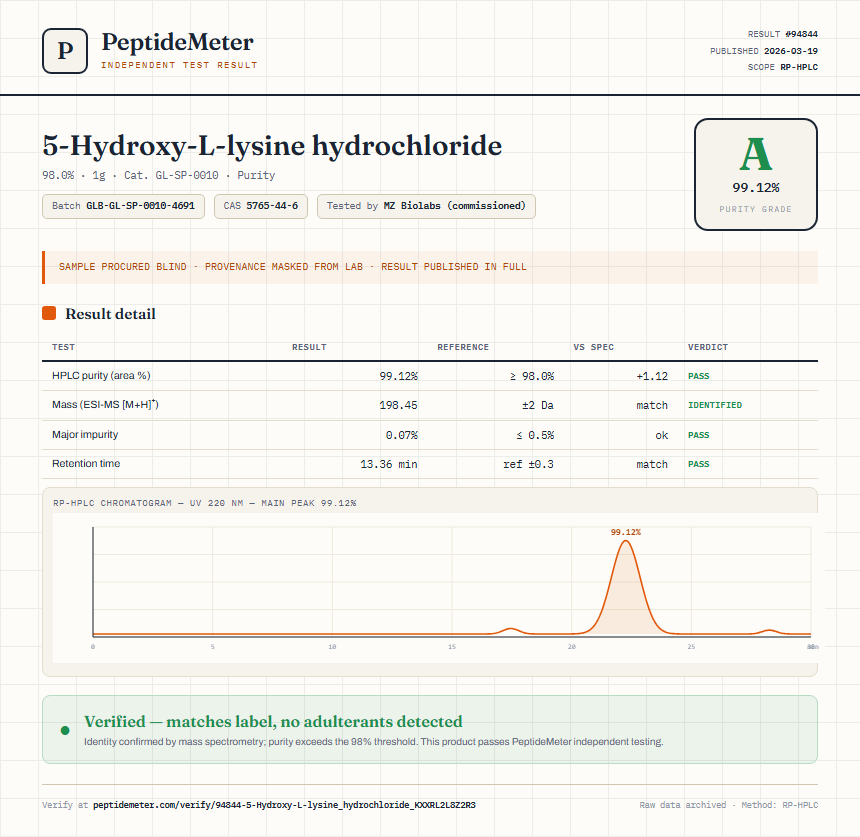Click the 13.36 min retention value
The image size is (860, 837).
[x=389, y=464]
